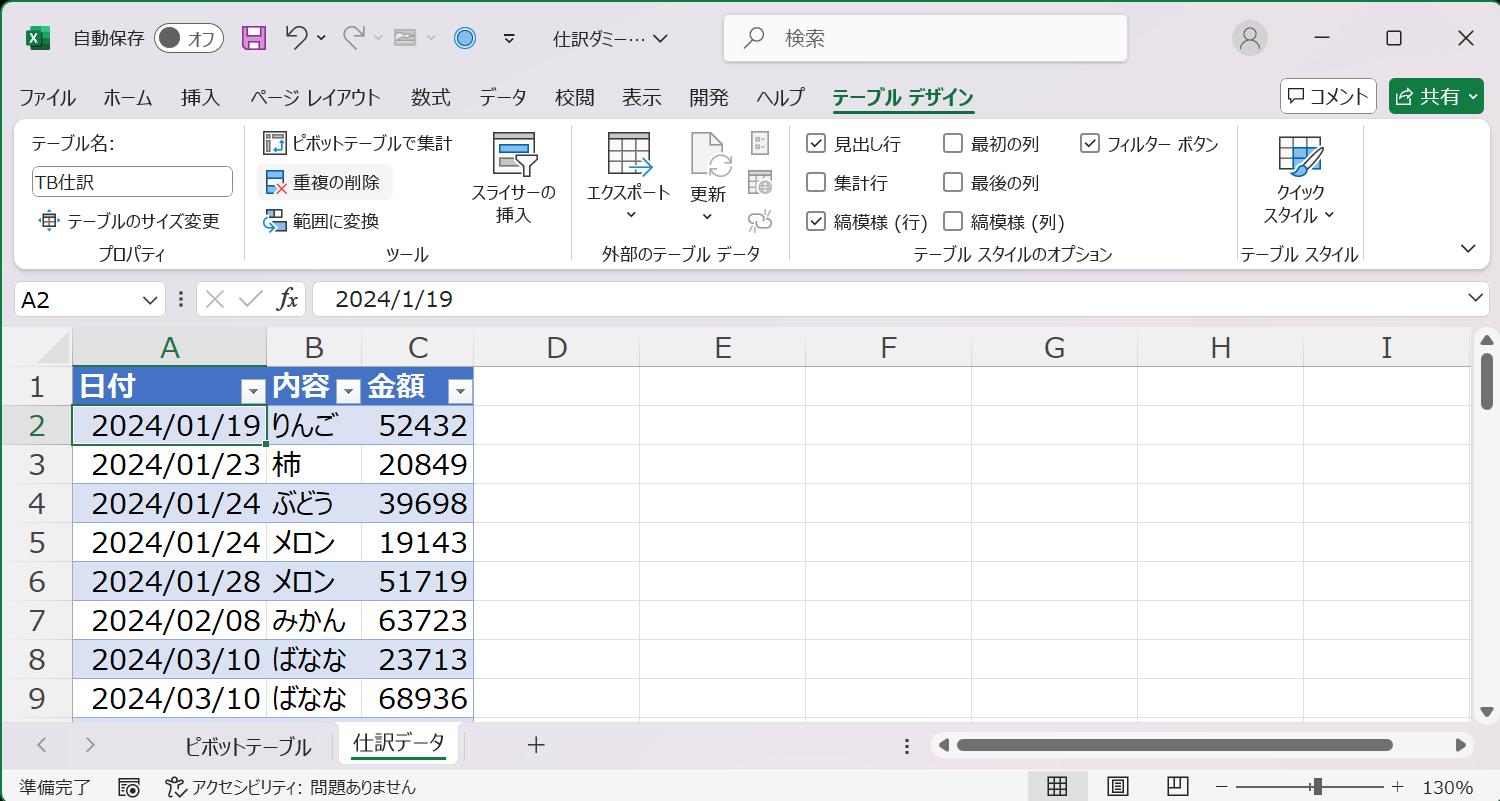1500x801 pixels.
Task: Enable the 集計行 checkbox
Action: [x=816, y=182]
